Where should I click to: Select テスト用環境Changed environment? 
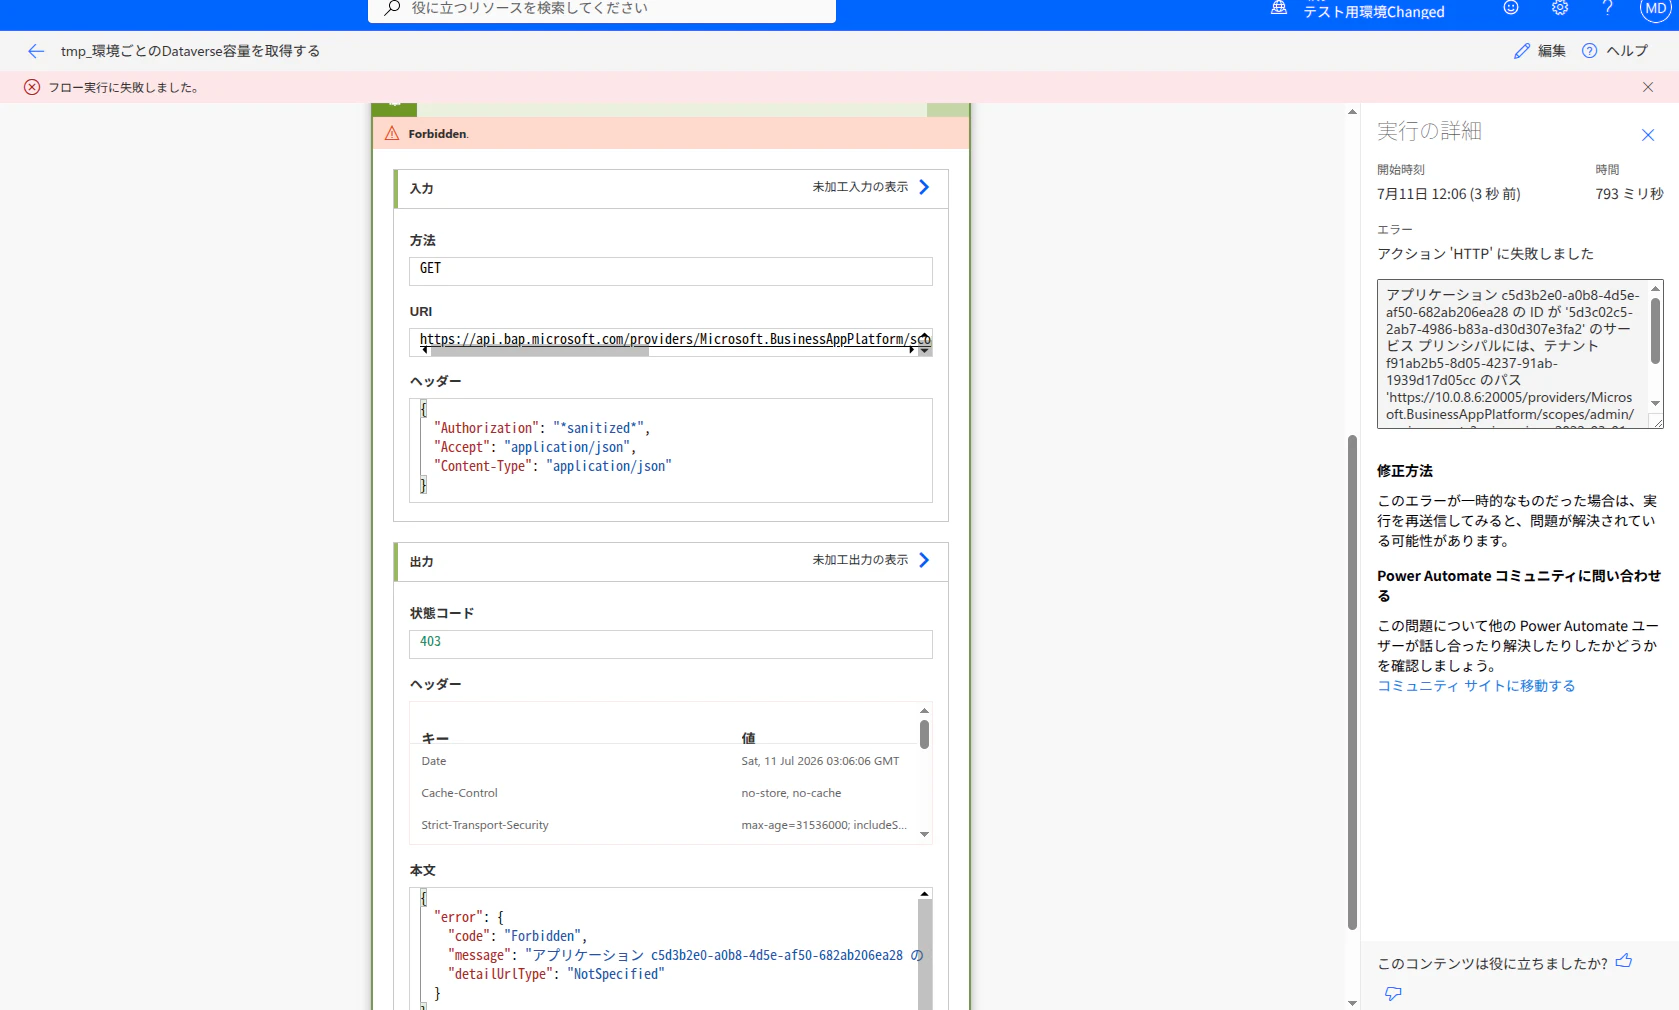point(1374,12)
